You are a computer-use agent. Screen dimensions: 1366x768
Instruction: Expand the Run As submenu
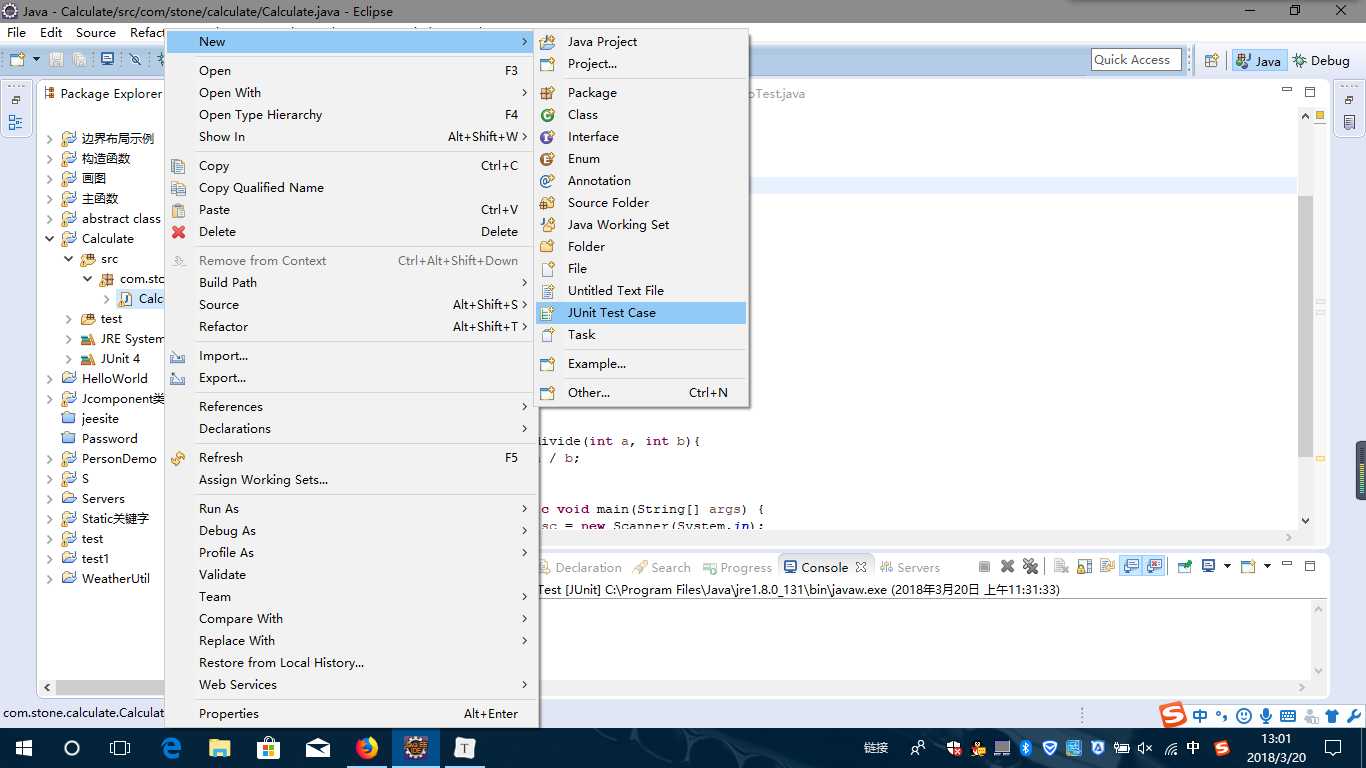(524, 509)
